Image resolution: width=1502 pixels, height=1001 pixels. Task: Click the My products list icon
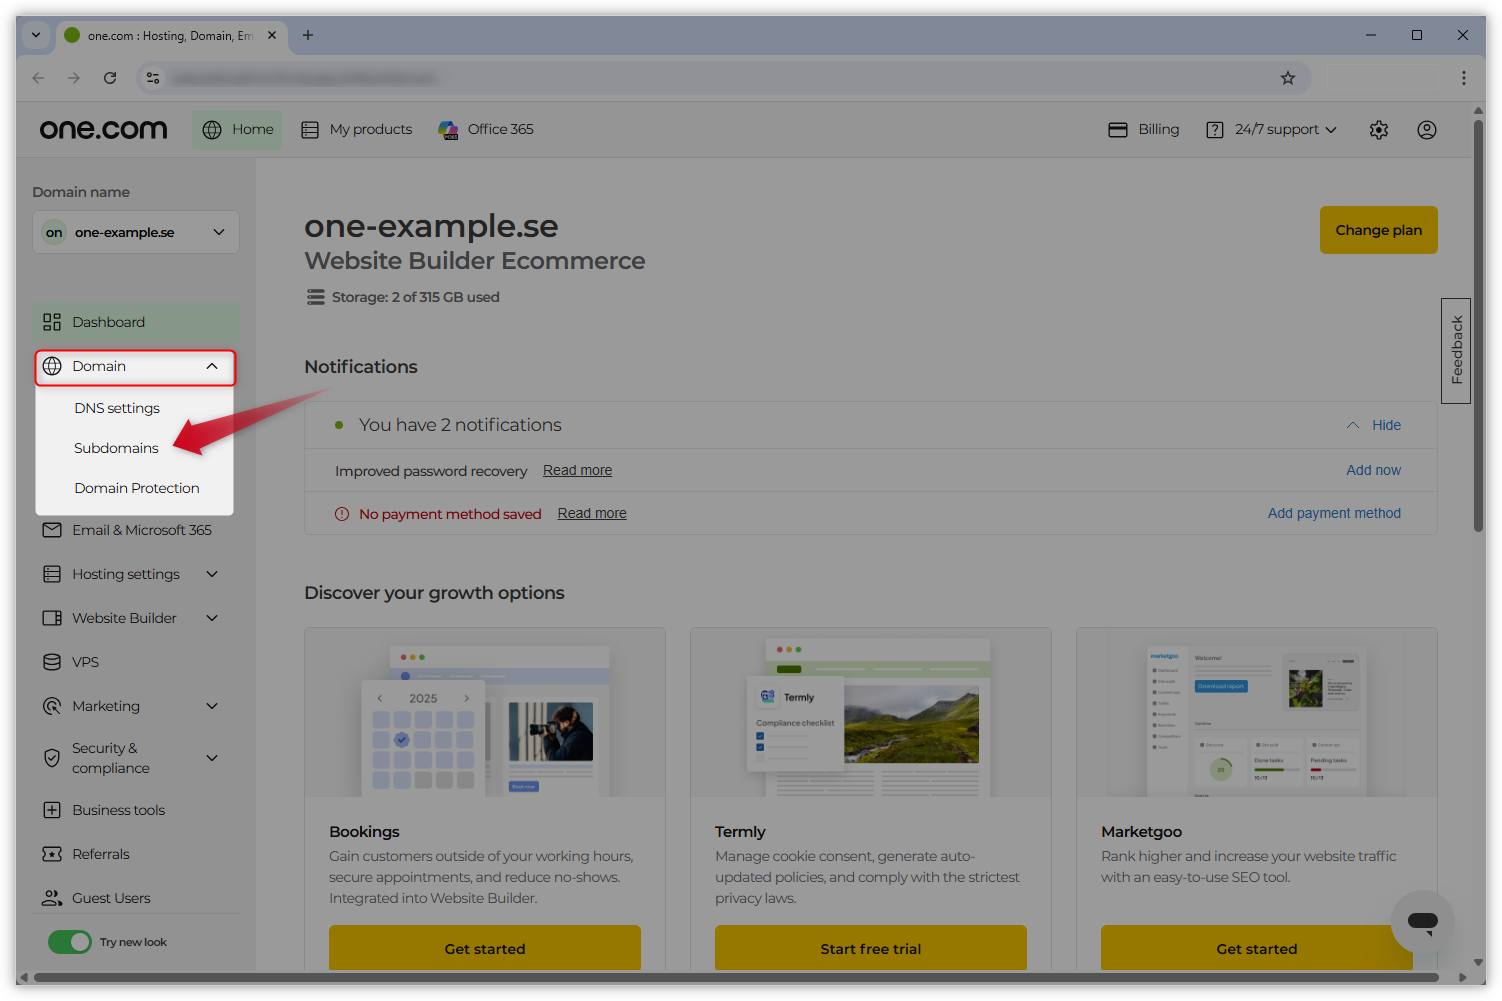pyautogui.click(x=310, y=130)
